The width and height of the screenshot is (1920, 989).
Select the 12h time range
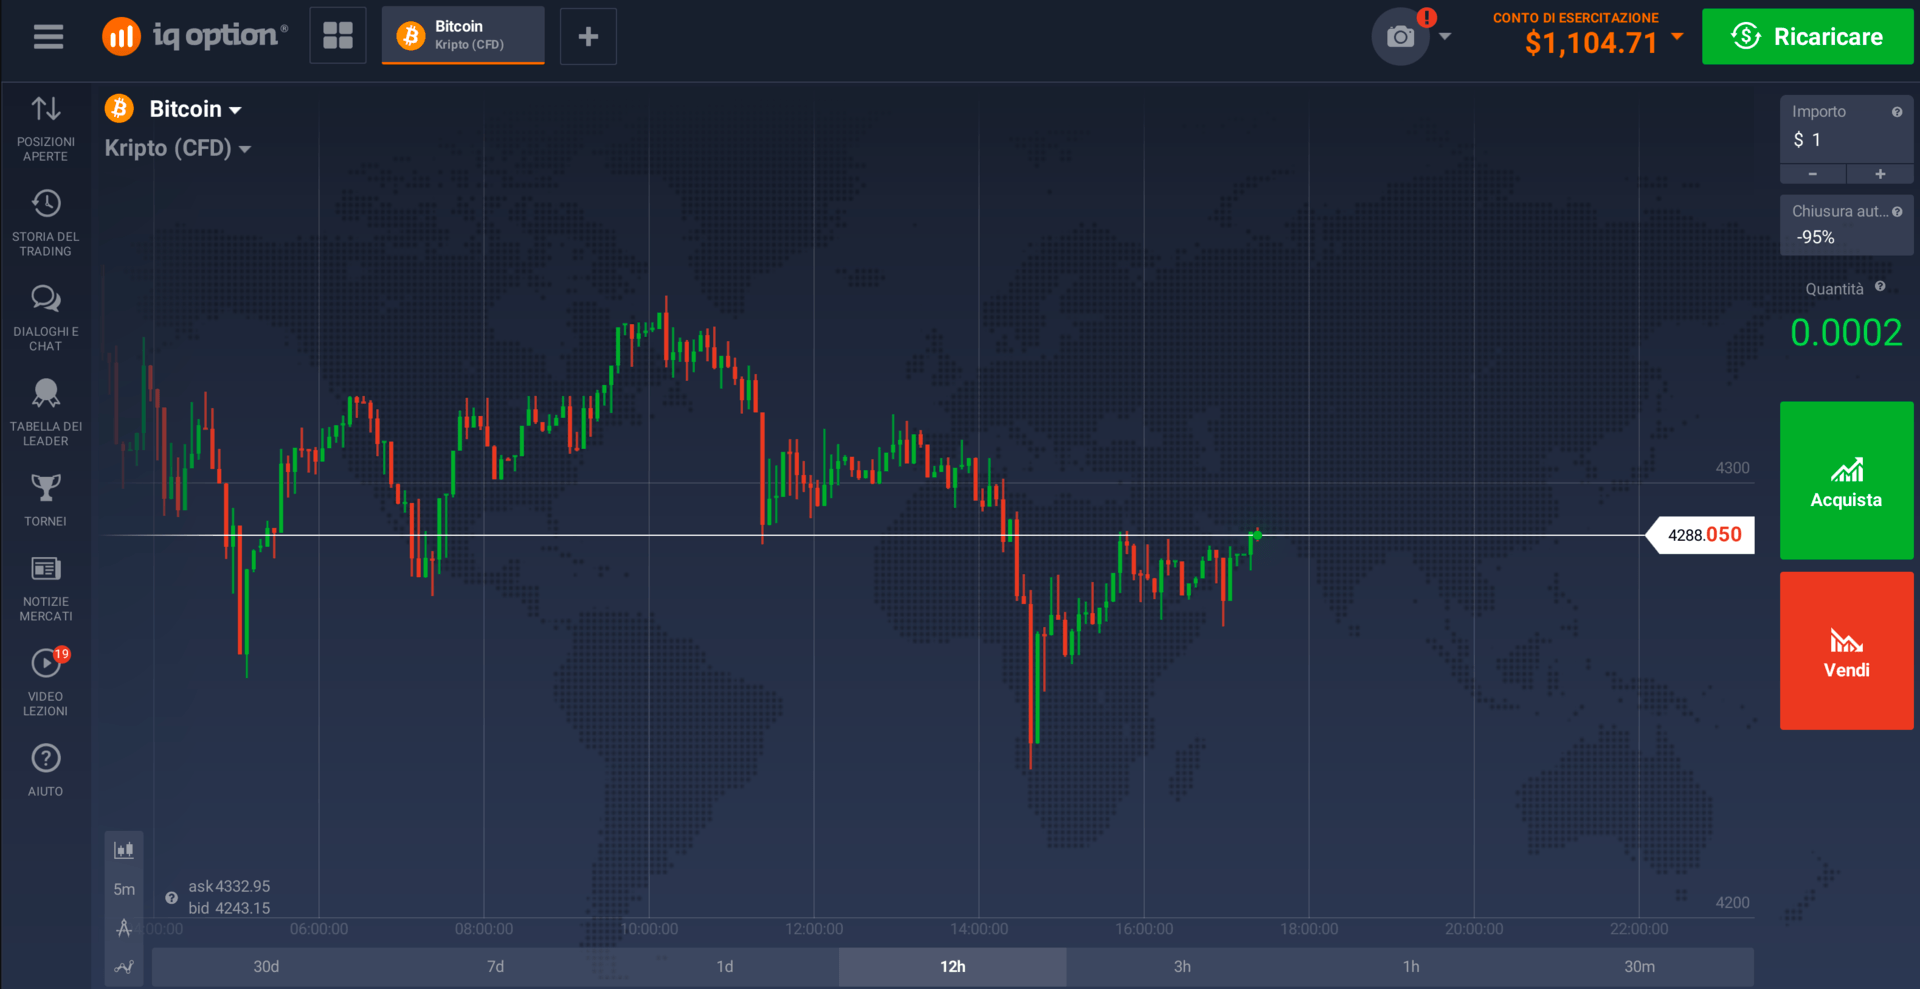[952, 967]
